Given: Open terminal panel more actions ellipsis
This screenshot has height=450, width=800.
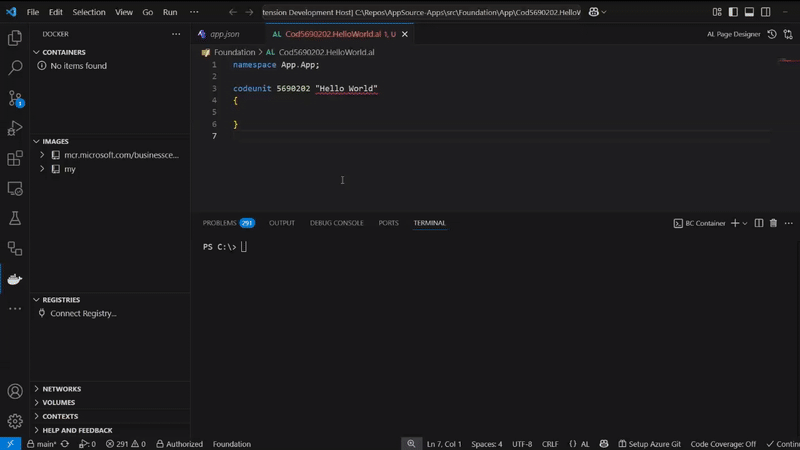Looking at the screenshot, I should pyautogui.click(x=789, y=223).
